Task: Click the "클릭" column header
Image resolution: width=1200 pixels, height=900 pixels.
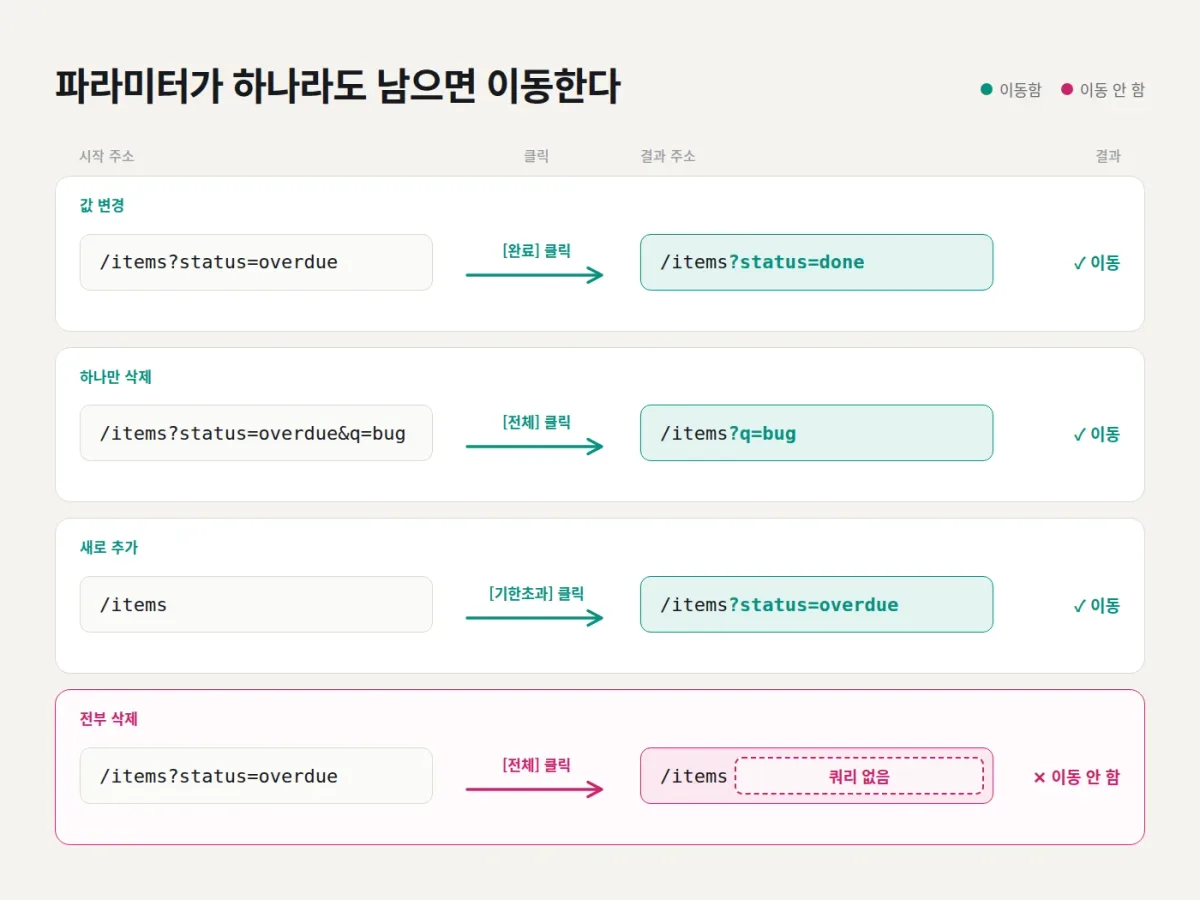Action: (x=536, y=156)
